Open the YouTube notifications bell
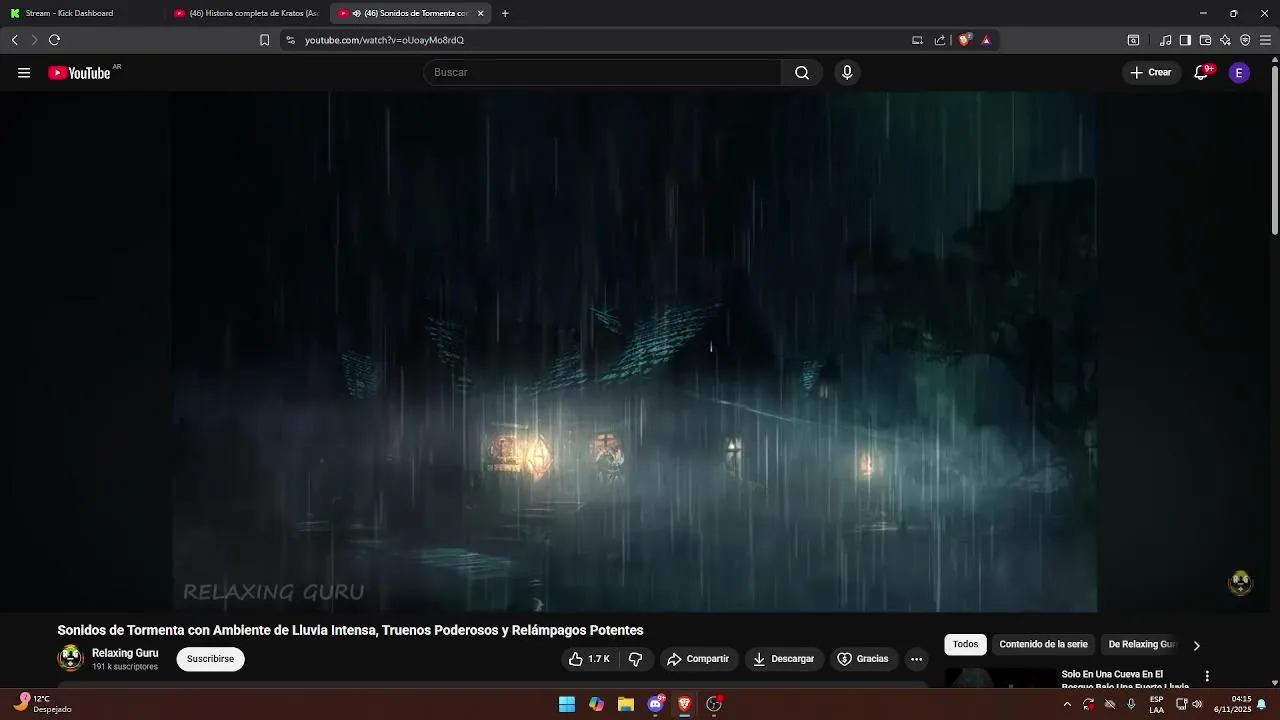Image resolution: width=1280 pixels, height=720 pixels. pyautogui.click(x=1201, y=73)
